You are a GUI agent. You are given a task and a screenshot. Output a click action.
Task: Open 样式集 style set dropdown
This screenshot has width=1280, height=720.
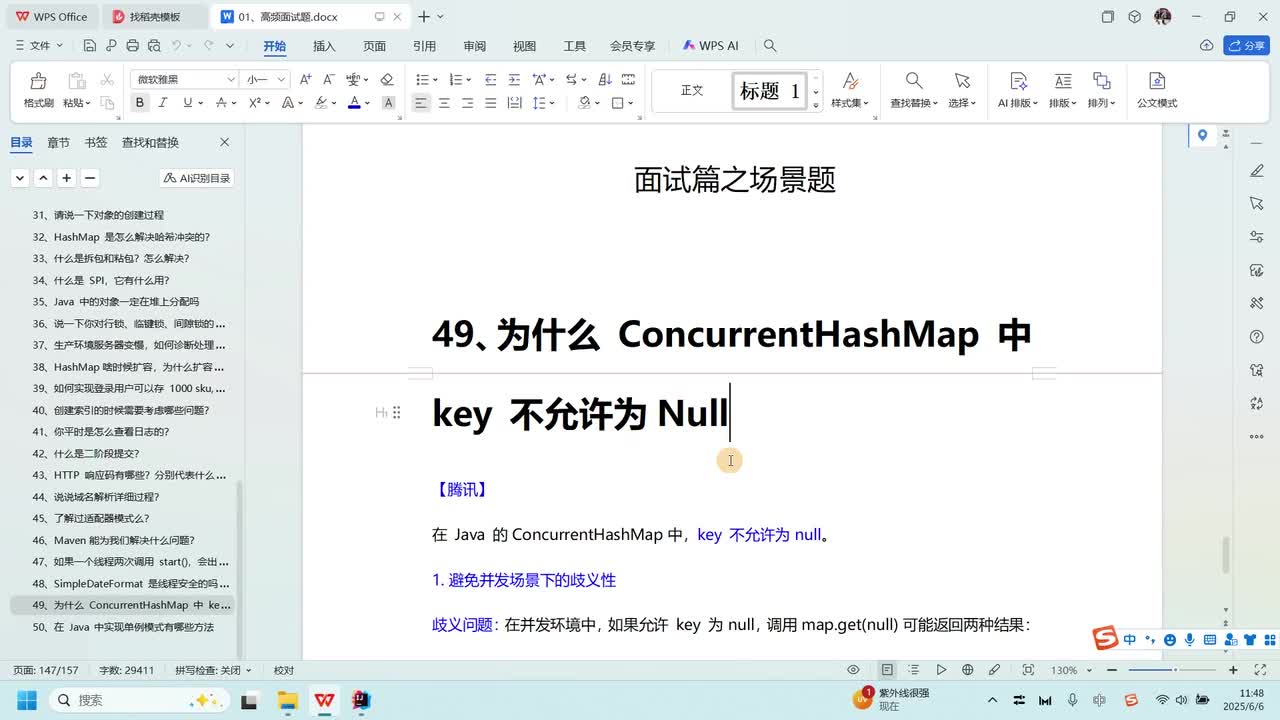850,103
